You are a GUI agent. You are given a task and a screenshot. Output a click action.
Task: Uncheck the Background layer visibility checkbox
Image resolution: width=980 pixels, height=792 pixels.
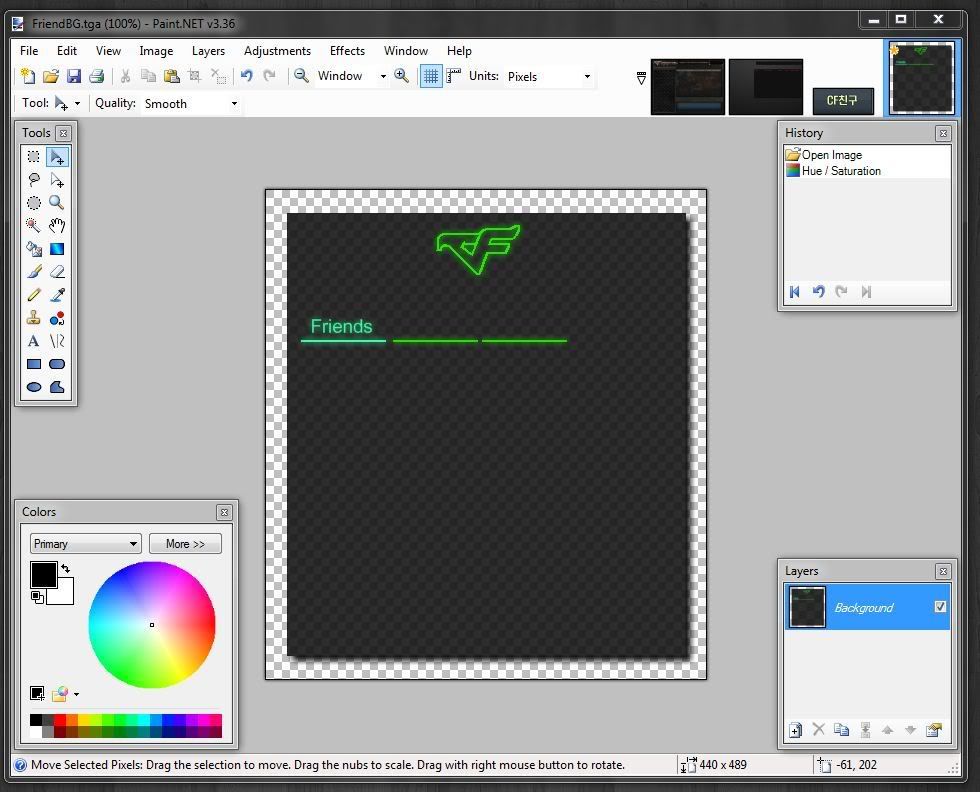(940, 607)
